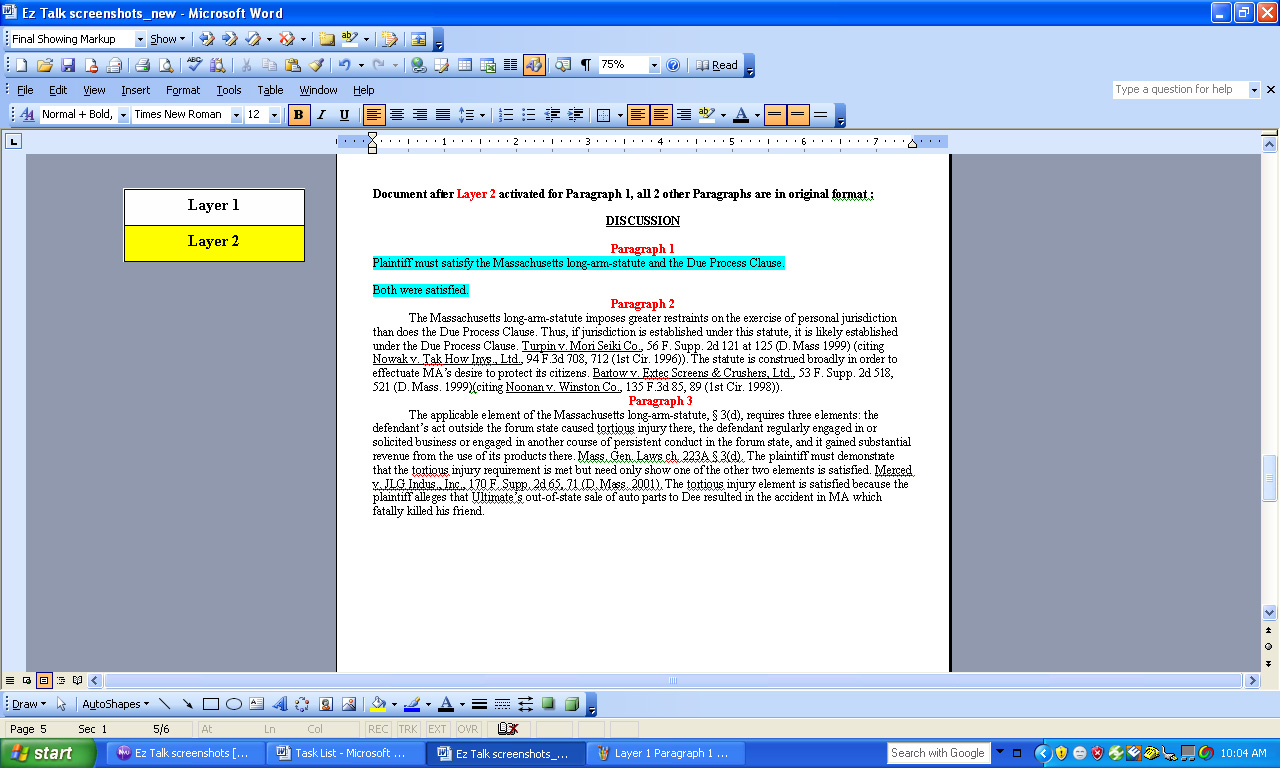Click the Insert Hyperlink icon

click(x=418, y=65)
